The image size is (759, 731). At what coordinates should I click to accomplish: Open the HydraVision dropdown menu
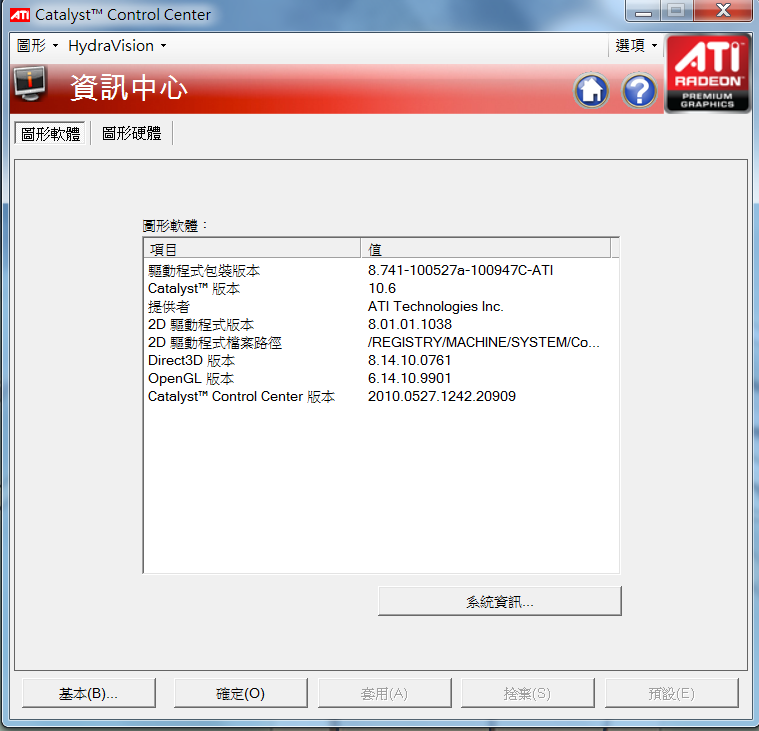117,46
